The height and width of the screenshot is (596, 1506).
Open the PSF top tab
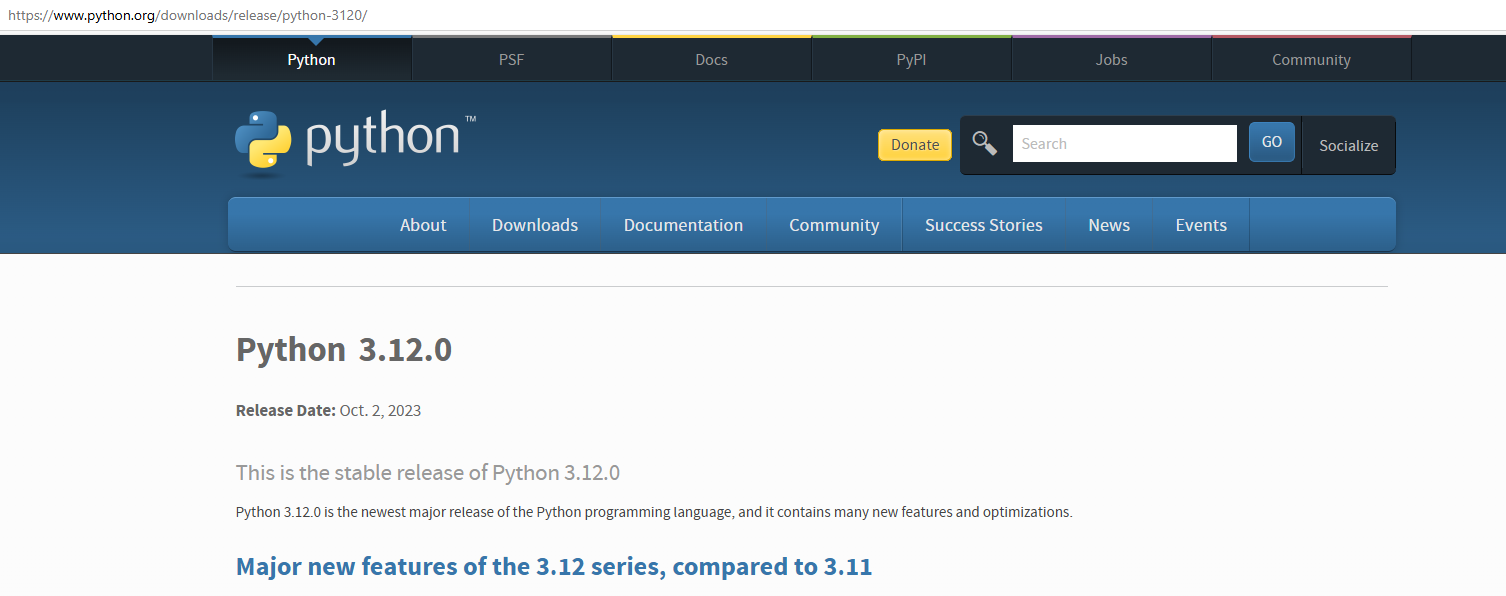[511, 60]
